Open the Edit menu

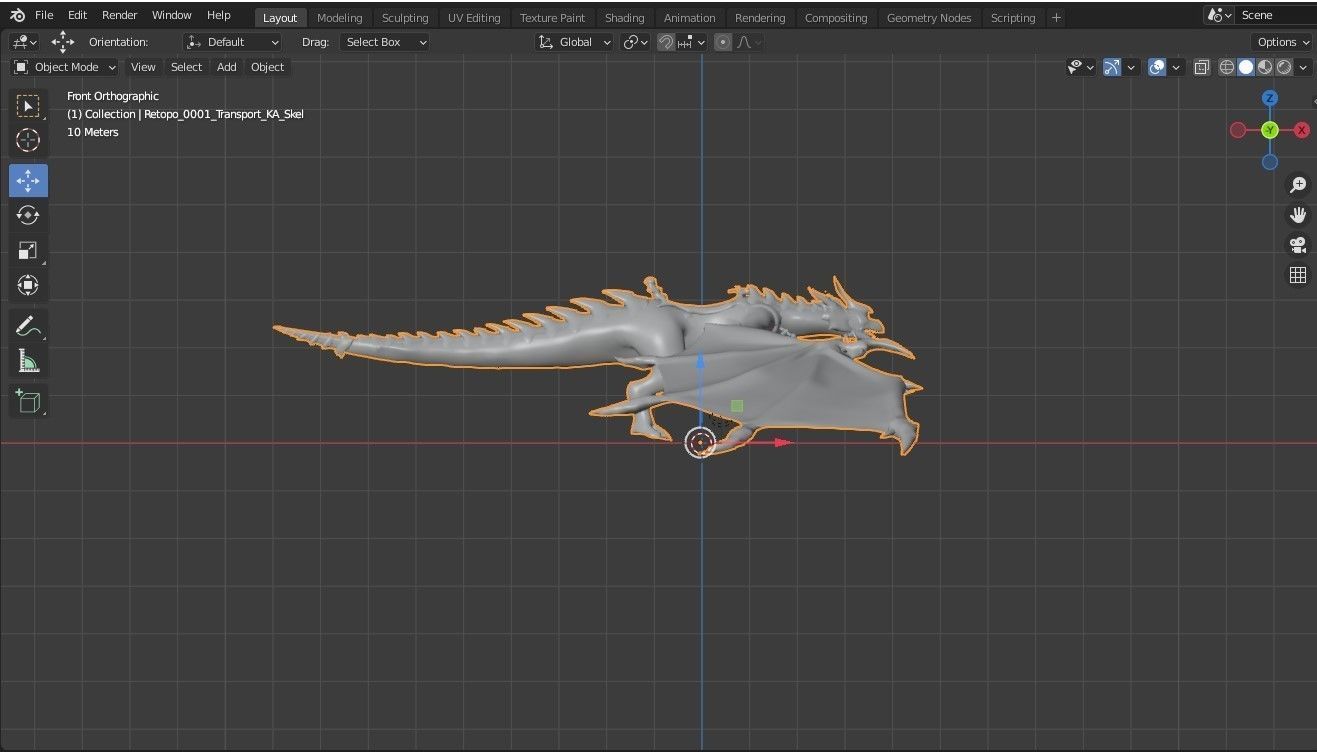point(77,15)
